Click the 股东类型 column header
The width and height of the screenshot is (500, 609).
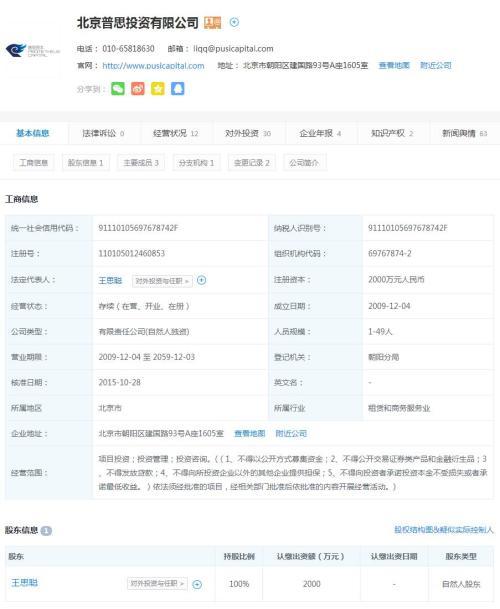click(461, 556)
